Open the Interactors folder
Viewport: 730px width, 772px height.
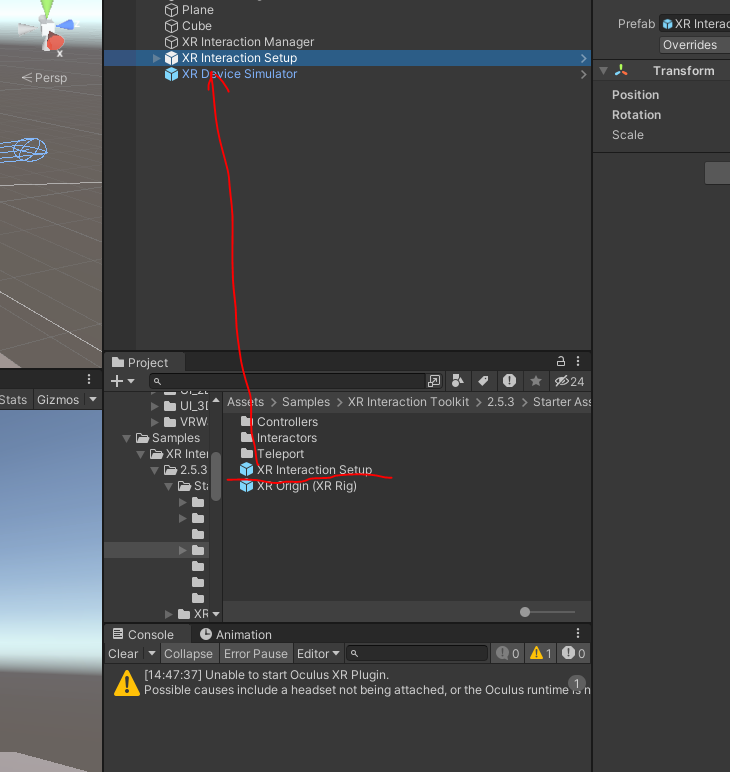pos(278,438)
